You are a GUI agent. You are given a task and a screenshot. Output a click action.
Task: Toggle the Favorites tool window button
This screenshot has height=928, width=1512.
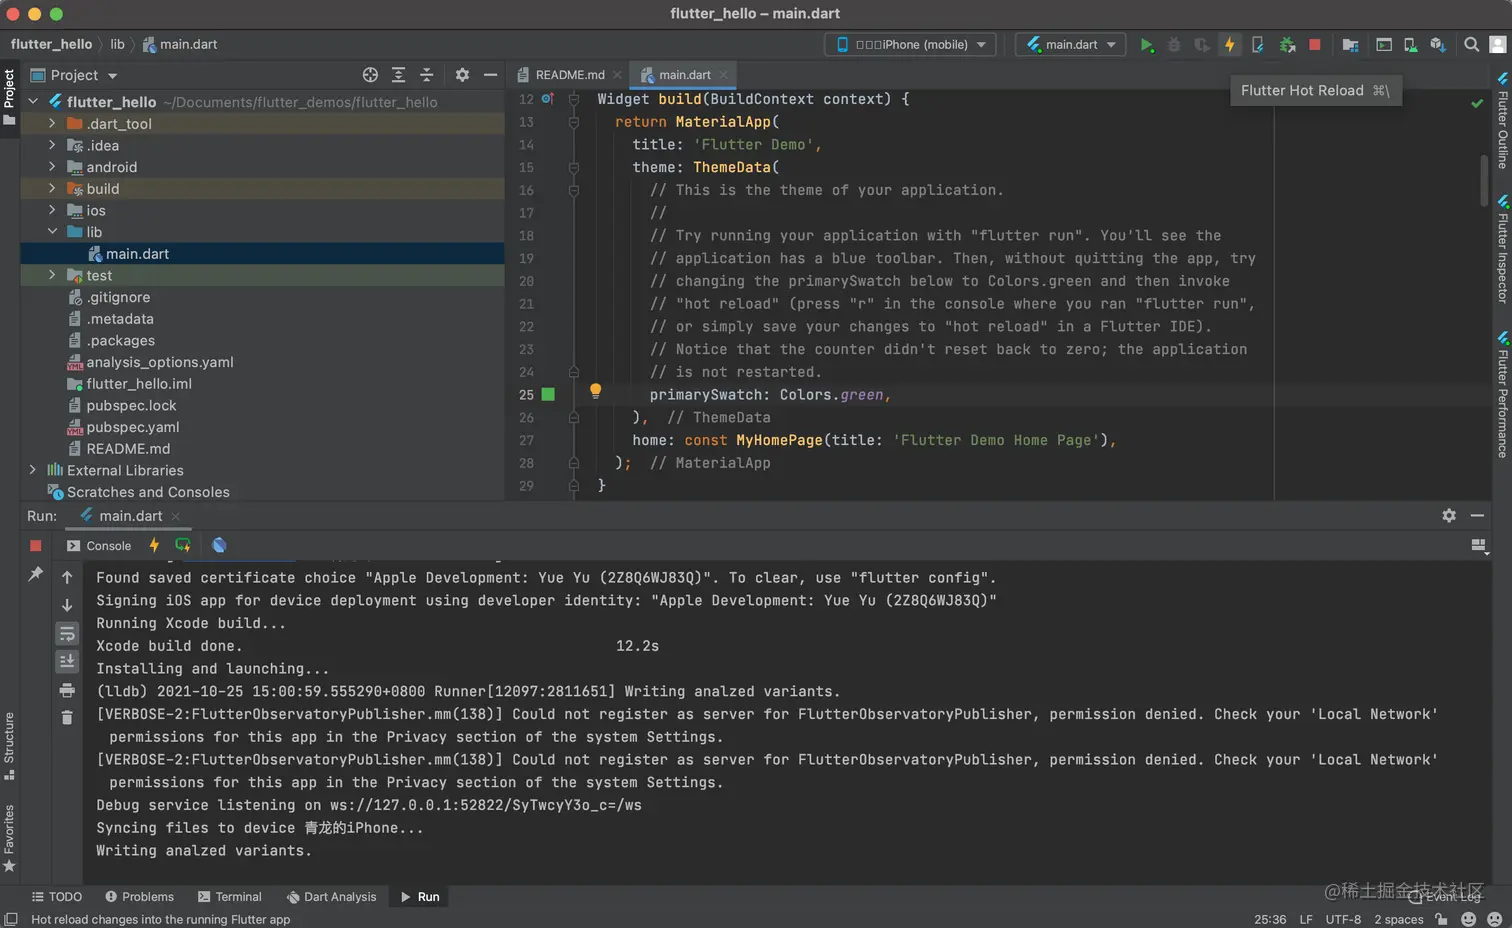tap(9, 838)
